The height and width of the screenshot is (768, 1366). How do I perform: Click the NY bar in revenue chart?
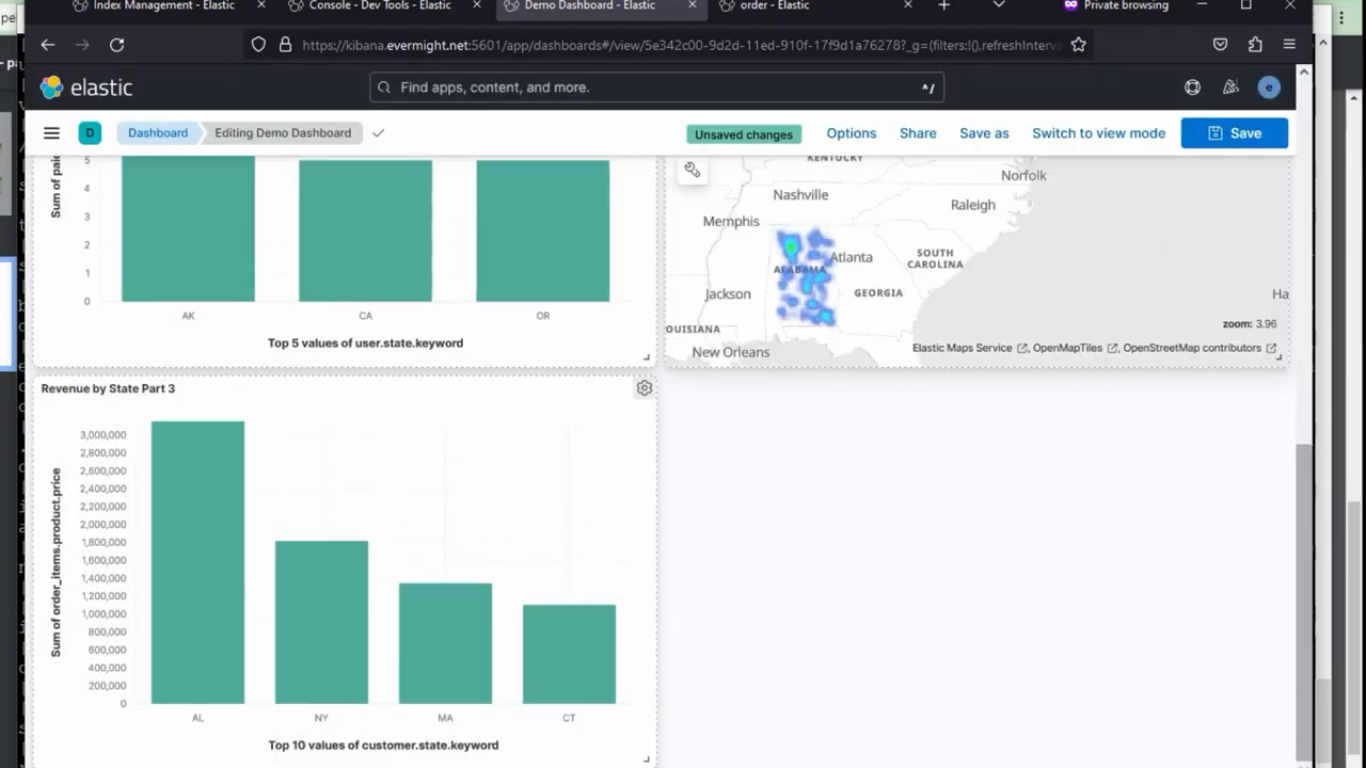click(322, 622)
